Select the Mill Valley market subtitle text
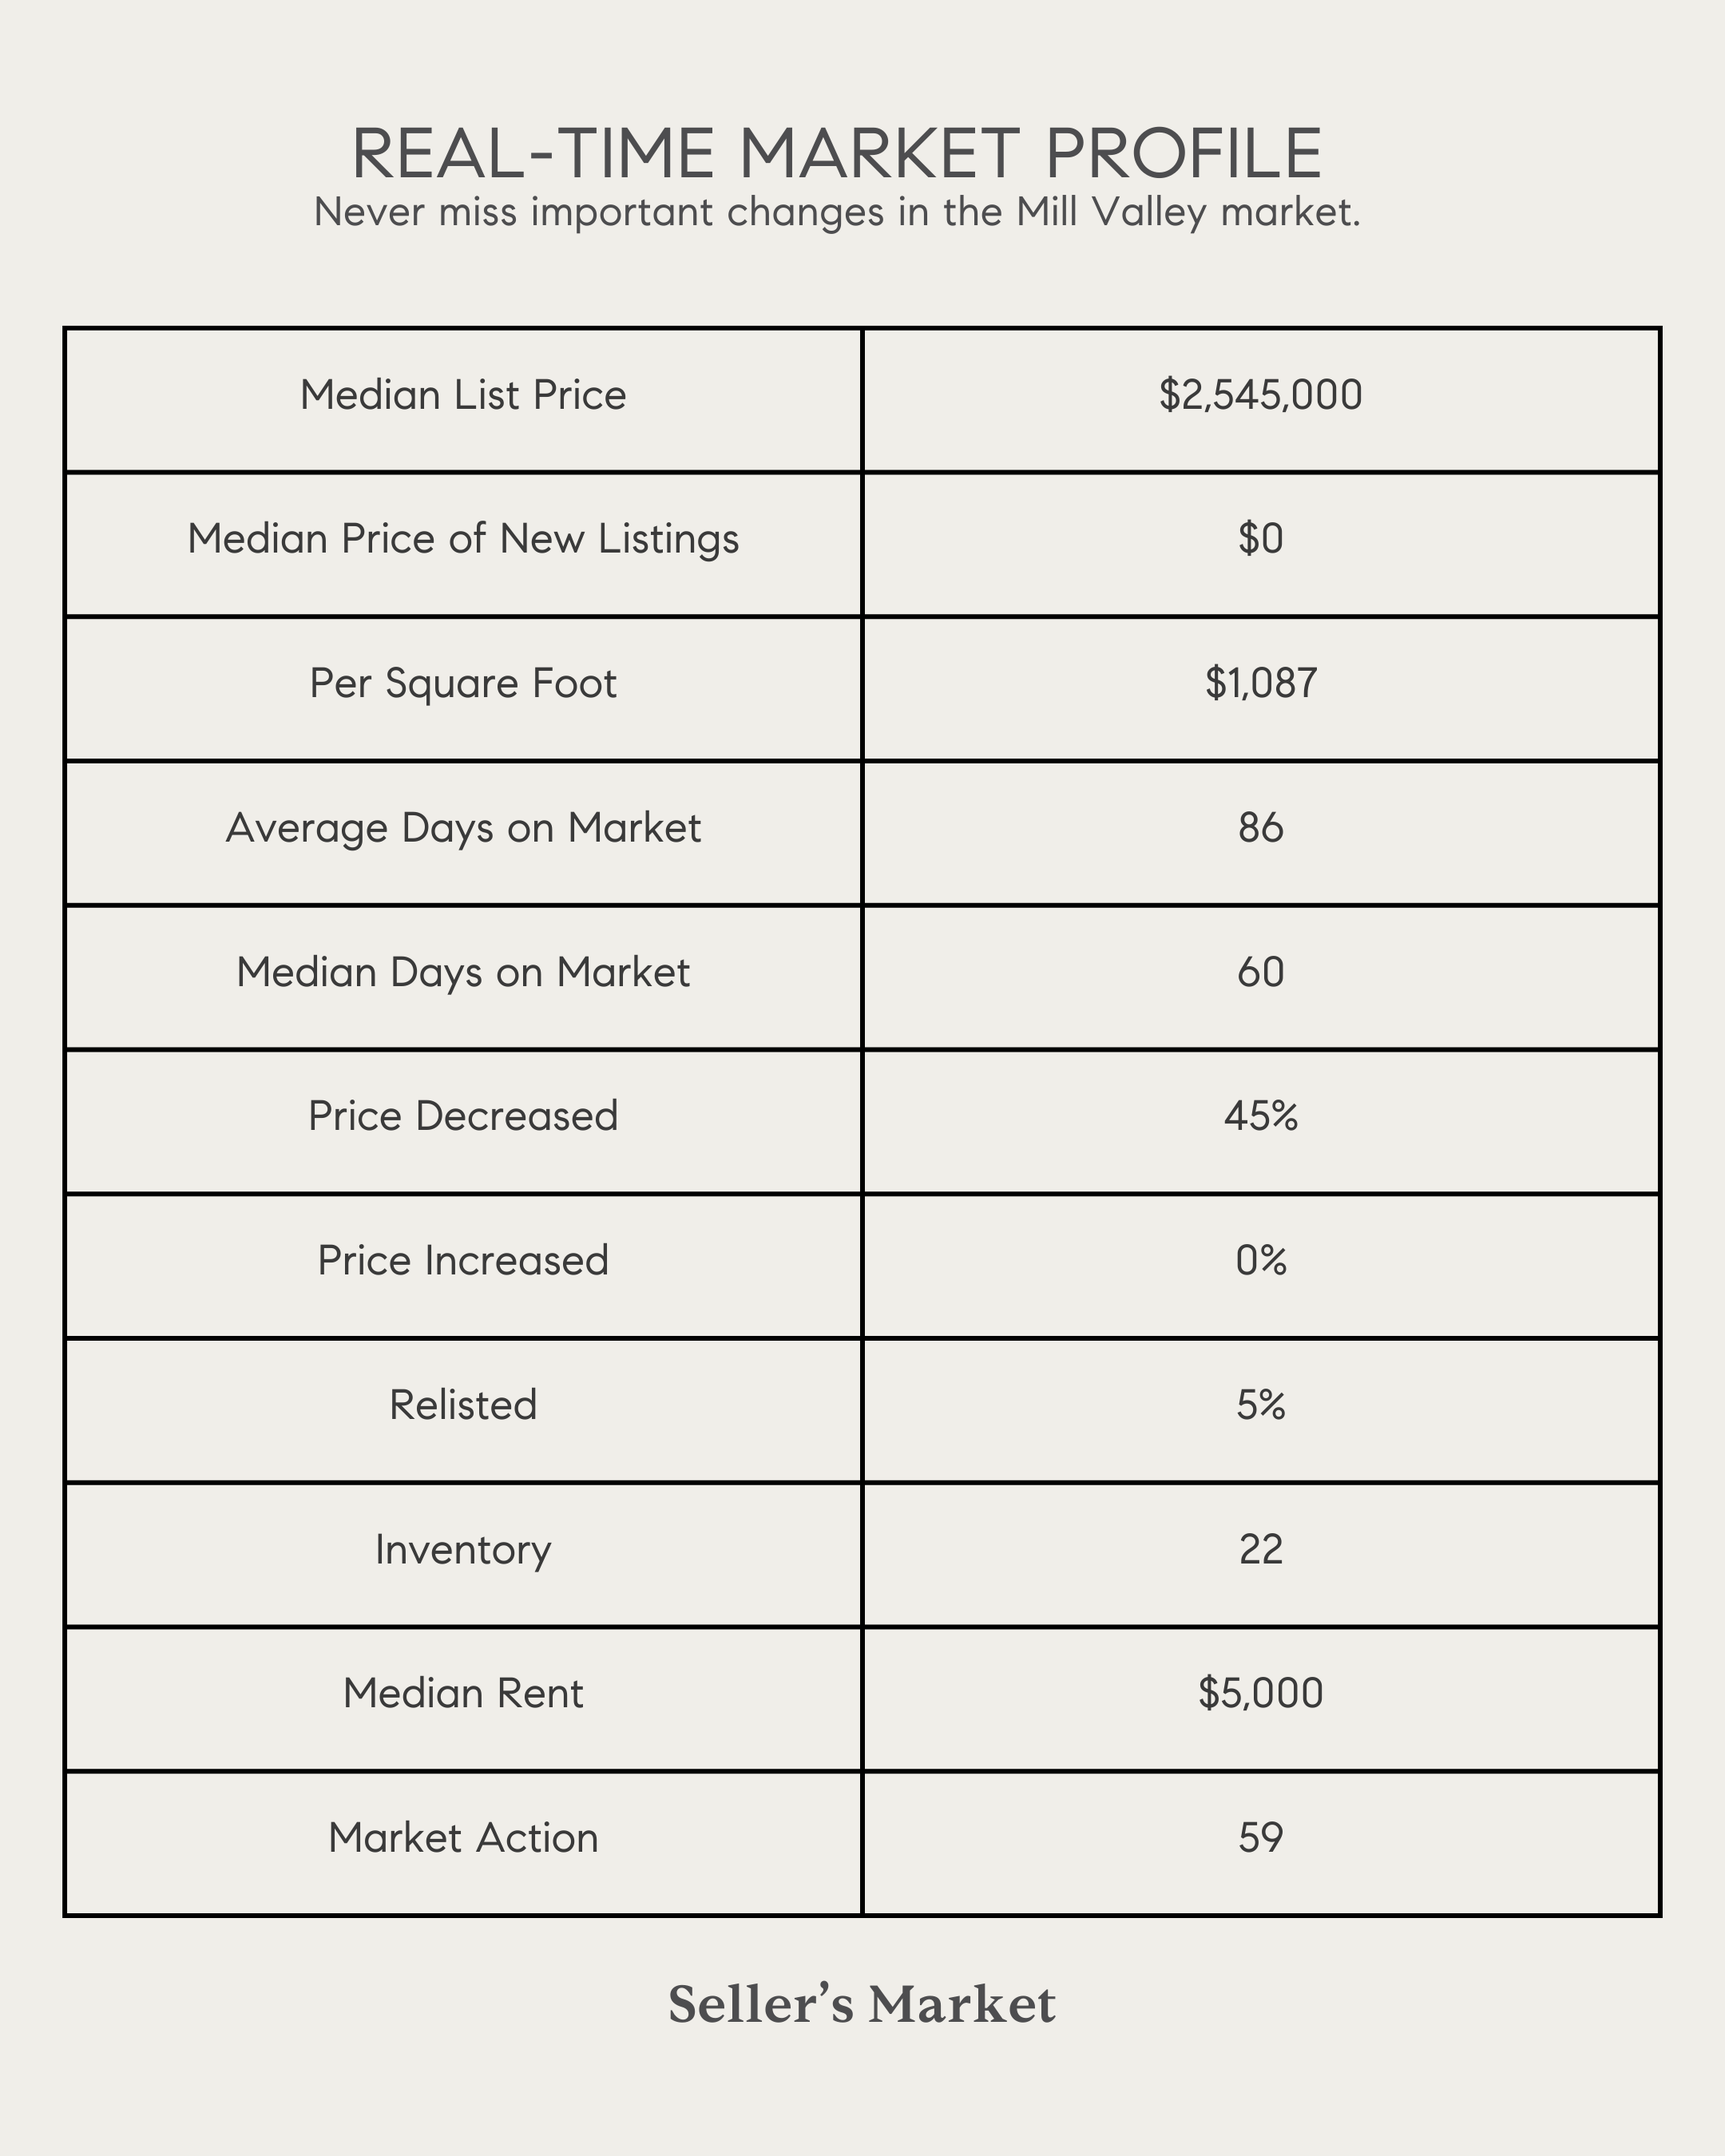The image size is (1725, 2156). [x=837, y=212]
